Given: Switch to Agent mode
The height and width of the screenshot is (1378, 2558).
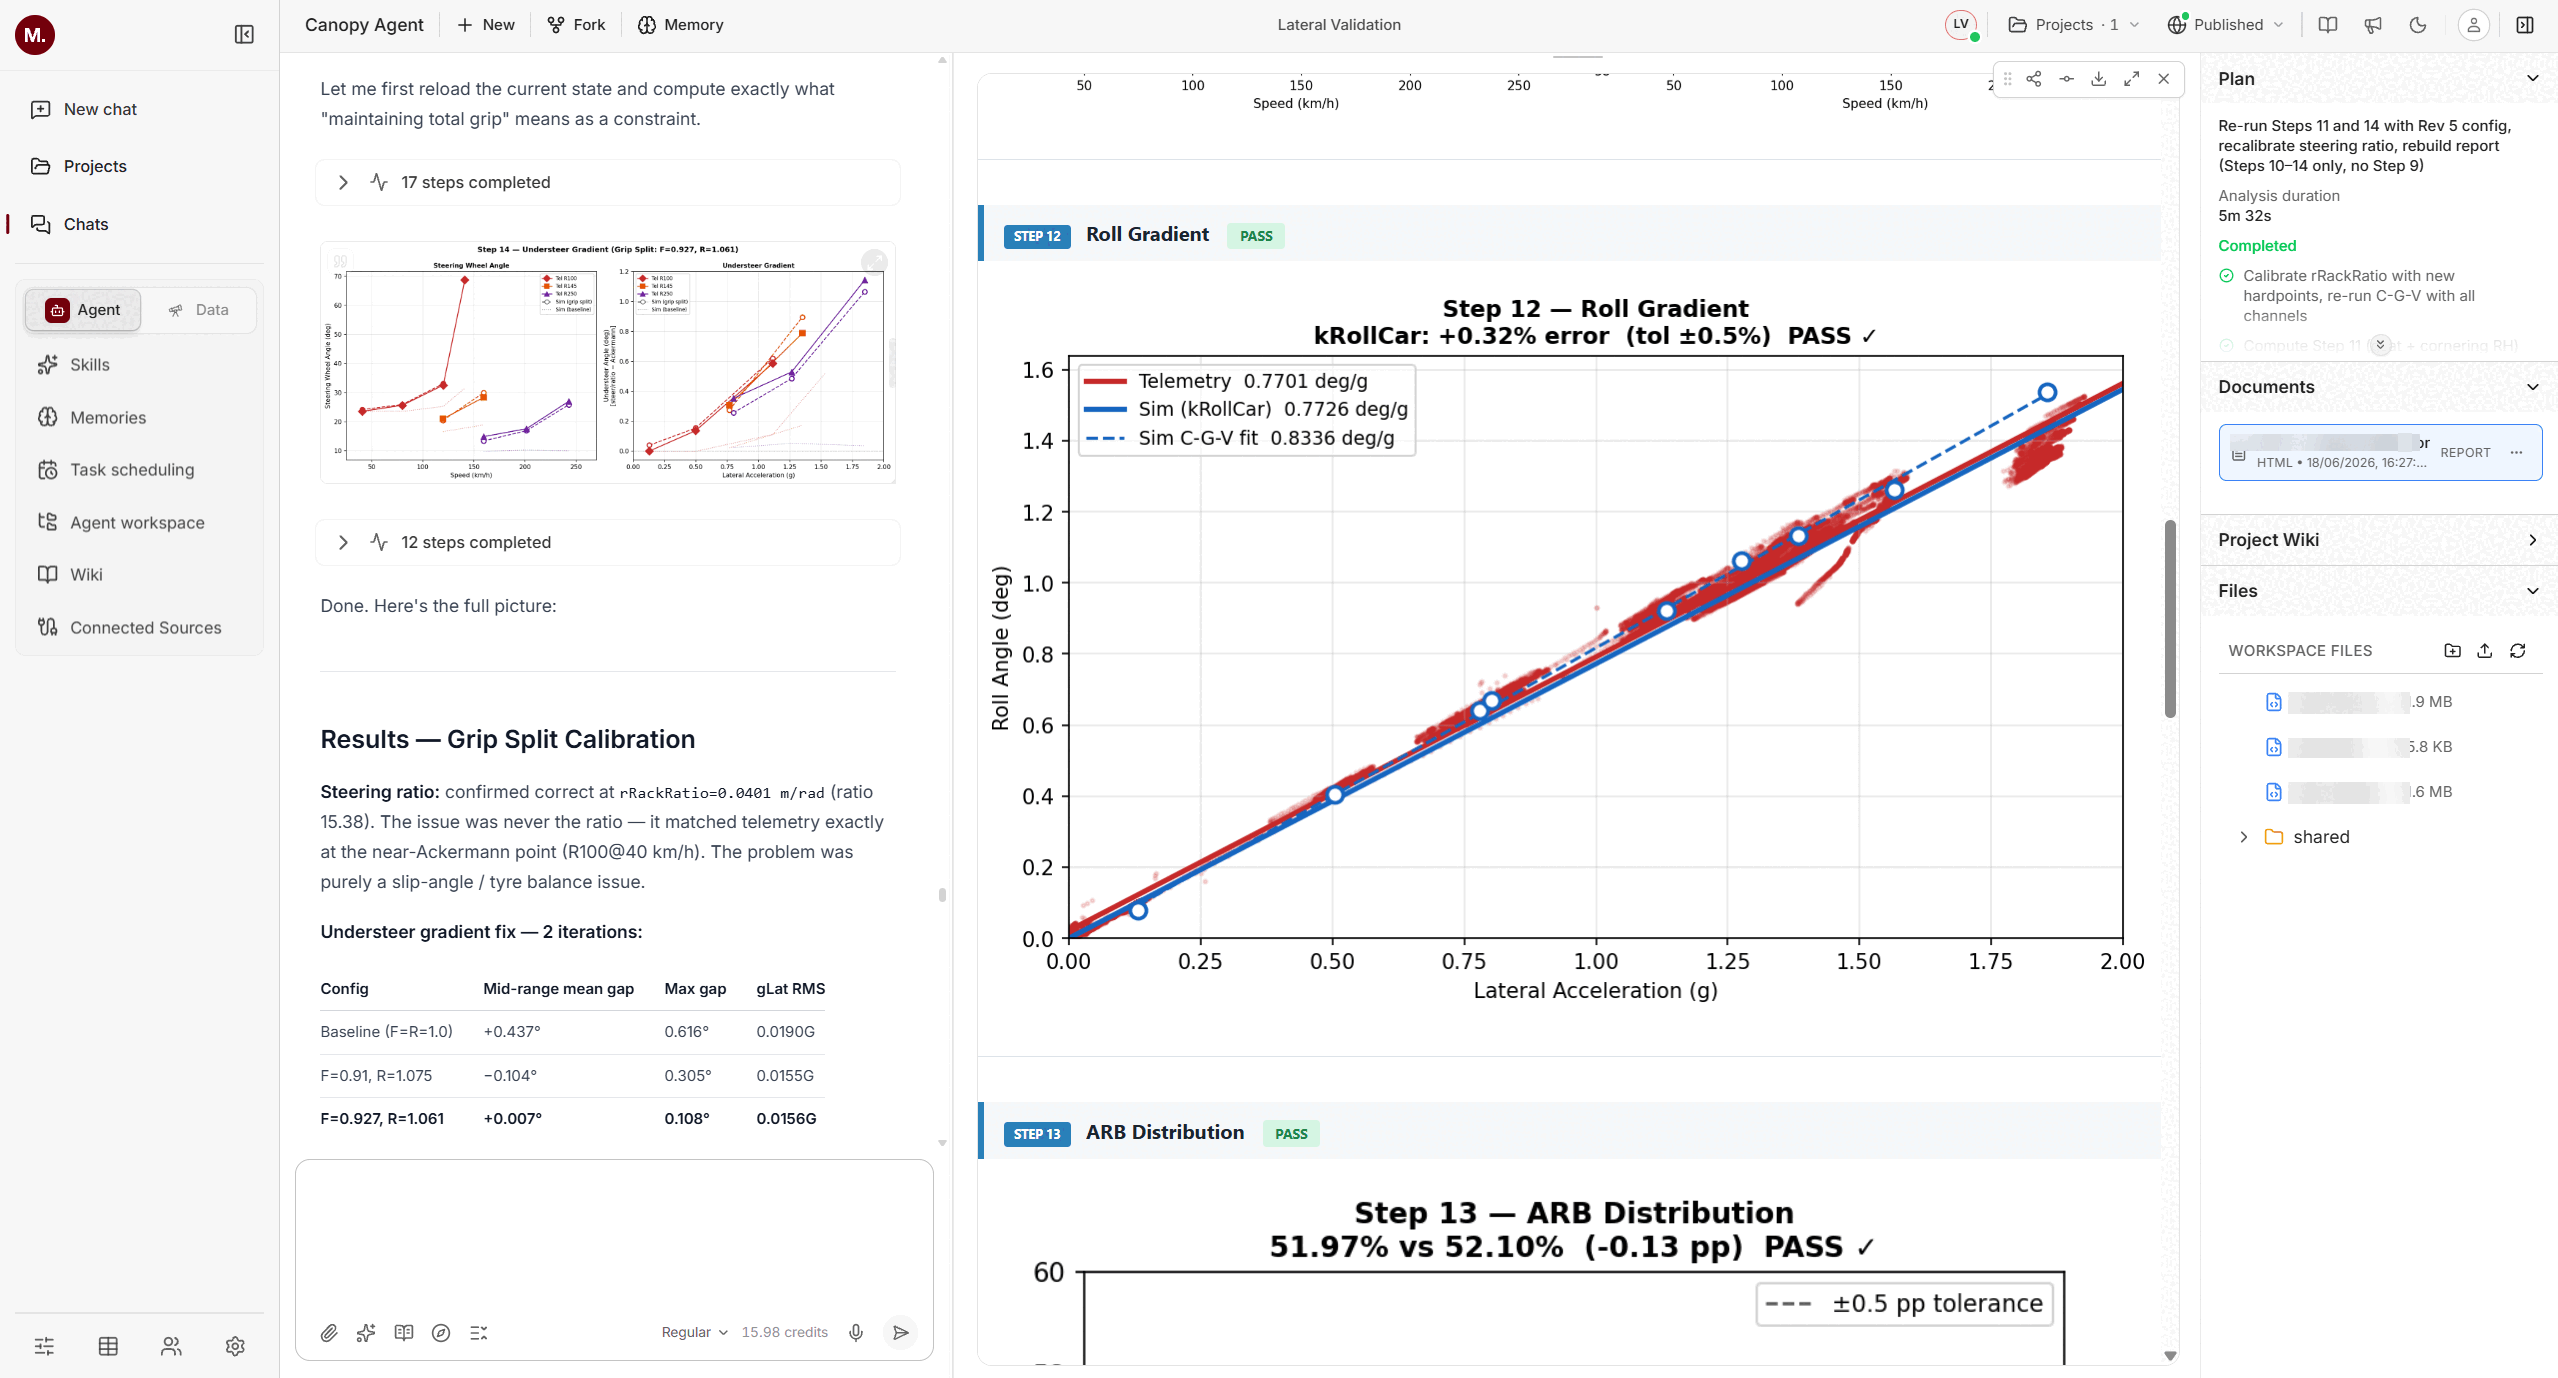Looking at the screenshot, I should click(83, 310).
